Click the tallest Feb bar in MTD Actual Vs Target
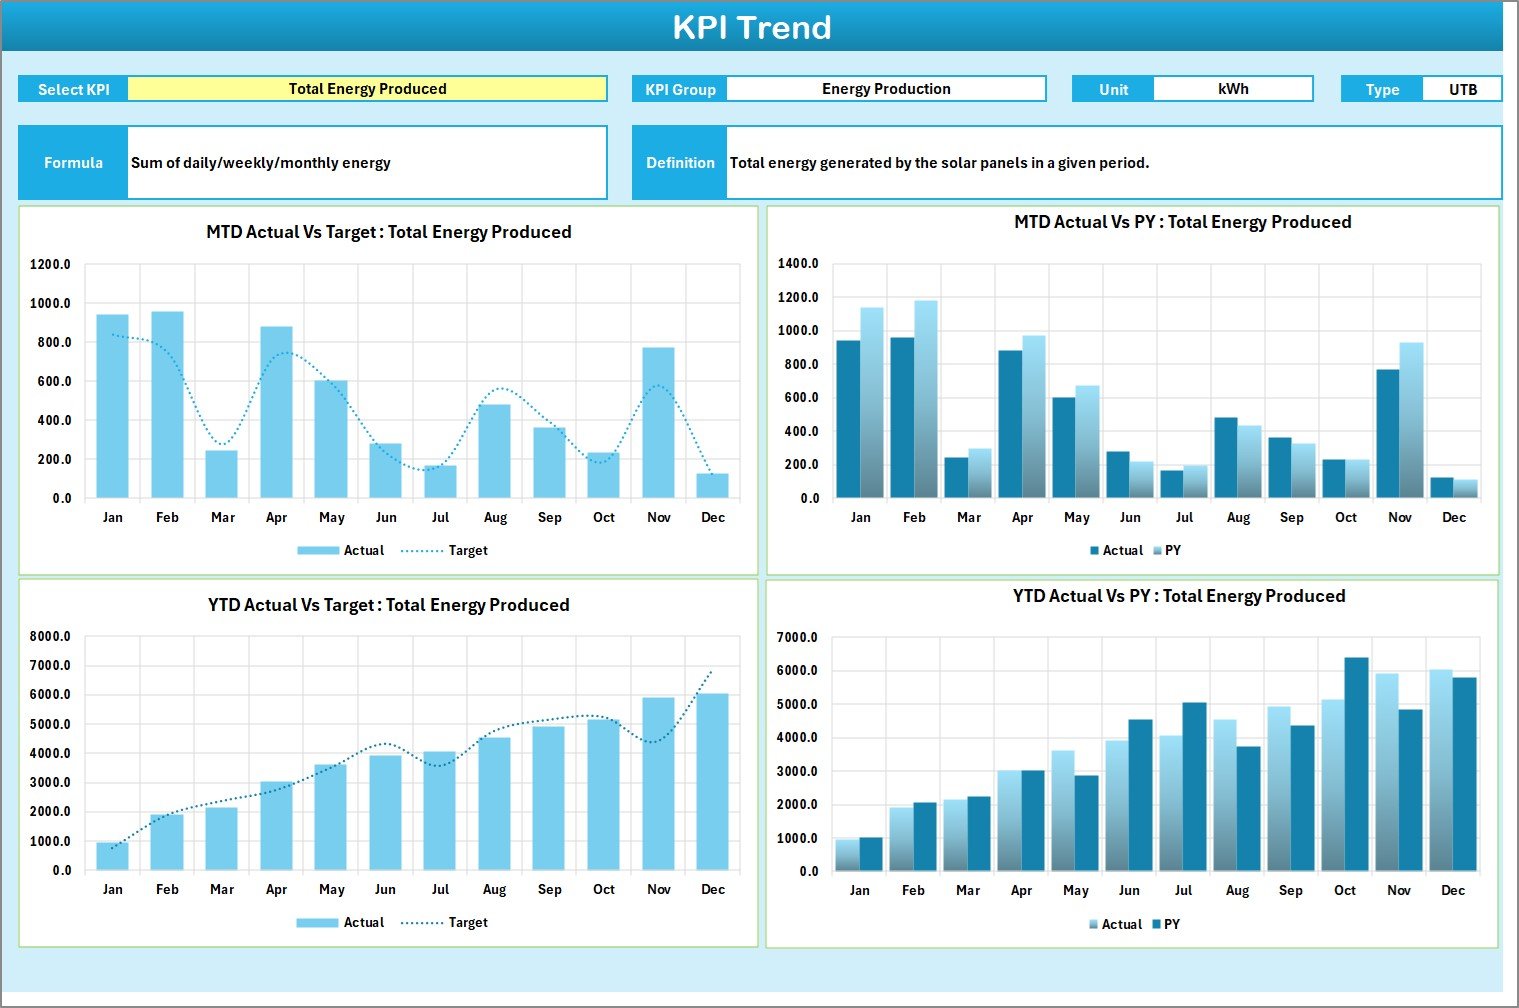The width and height of the screenshot is (1519, 1008). click(167, 400)
